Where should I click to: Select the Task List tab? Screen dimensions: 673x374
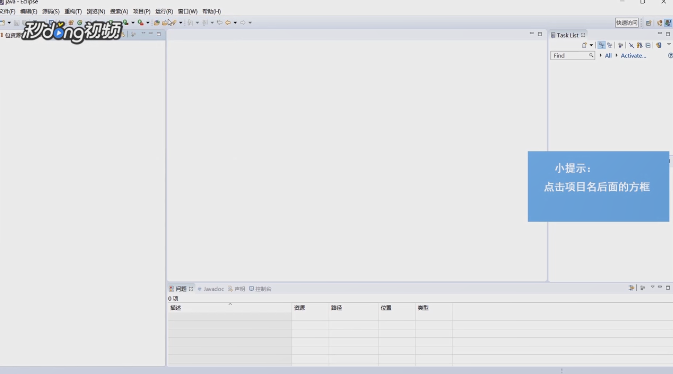568,35
